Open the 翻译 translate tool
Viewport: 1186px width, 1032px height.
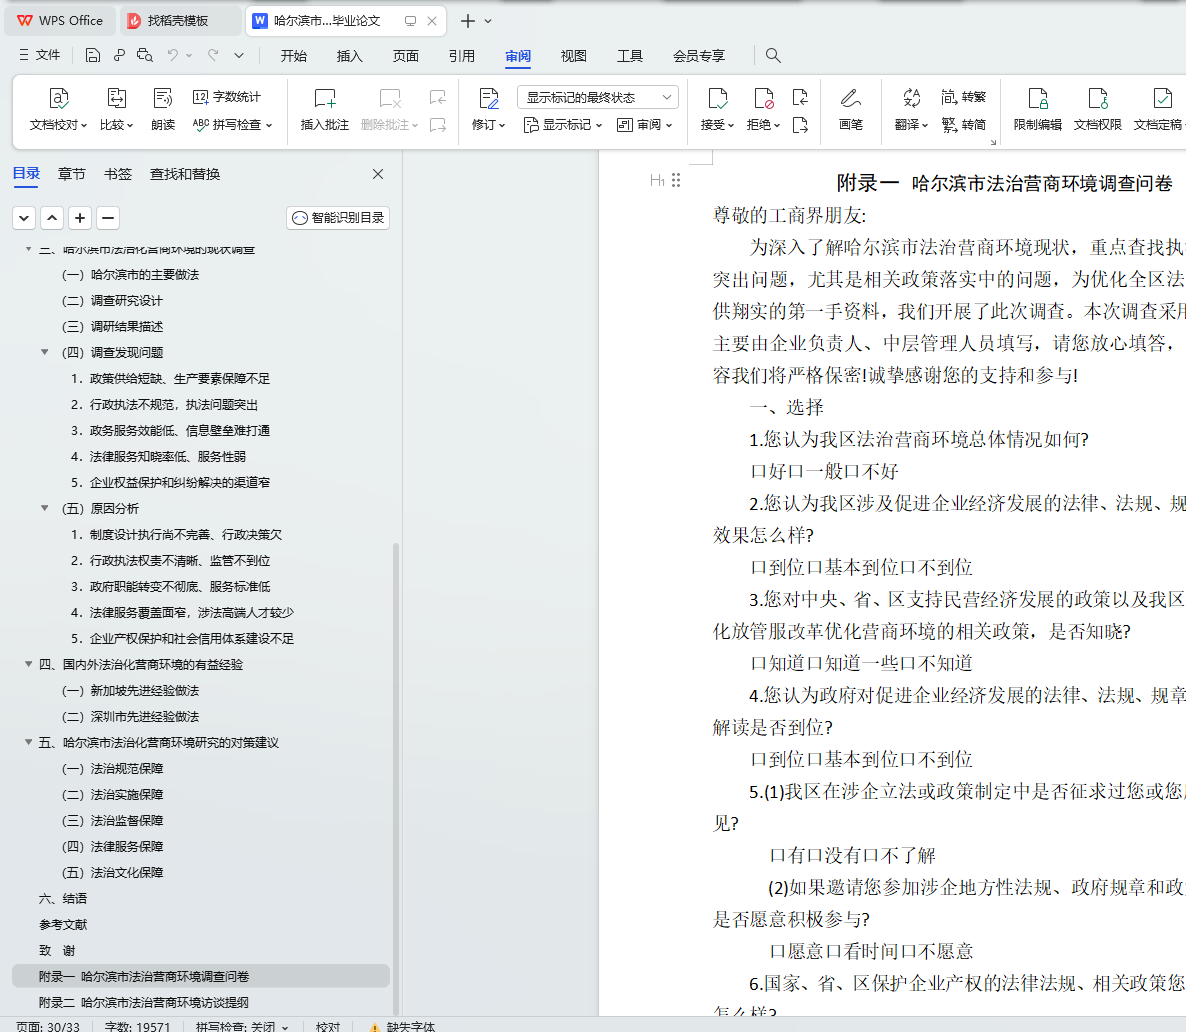[x=911, y=108]
